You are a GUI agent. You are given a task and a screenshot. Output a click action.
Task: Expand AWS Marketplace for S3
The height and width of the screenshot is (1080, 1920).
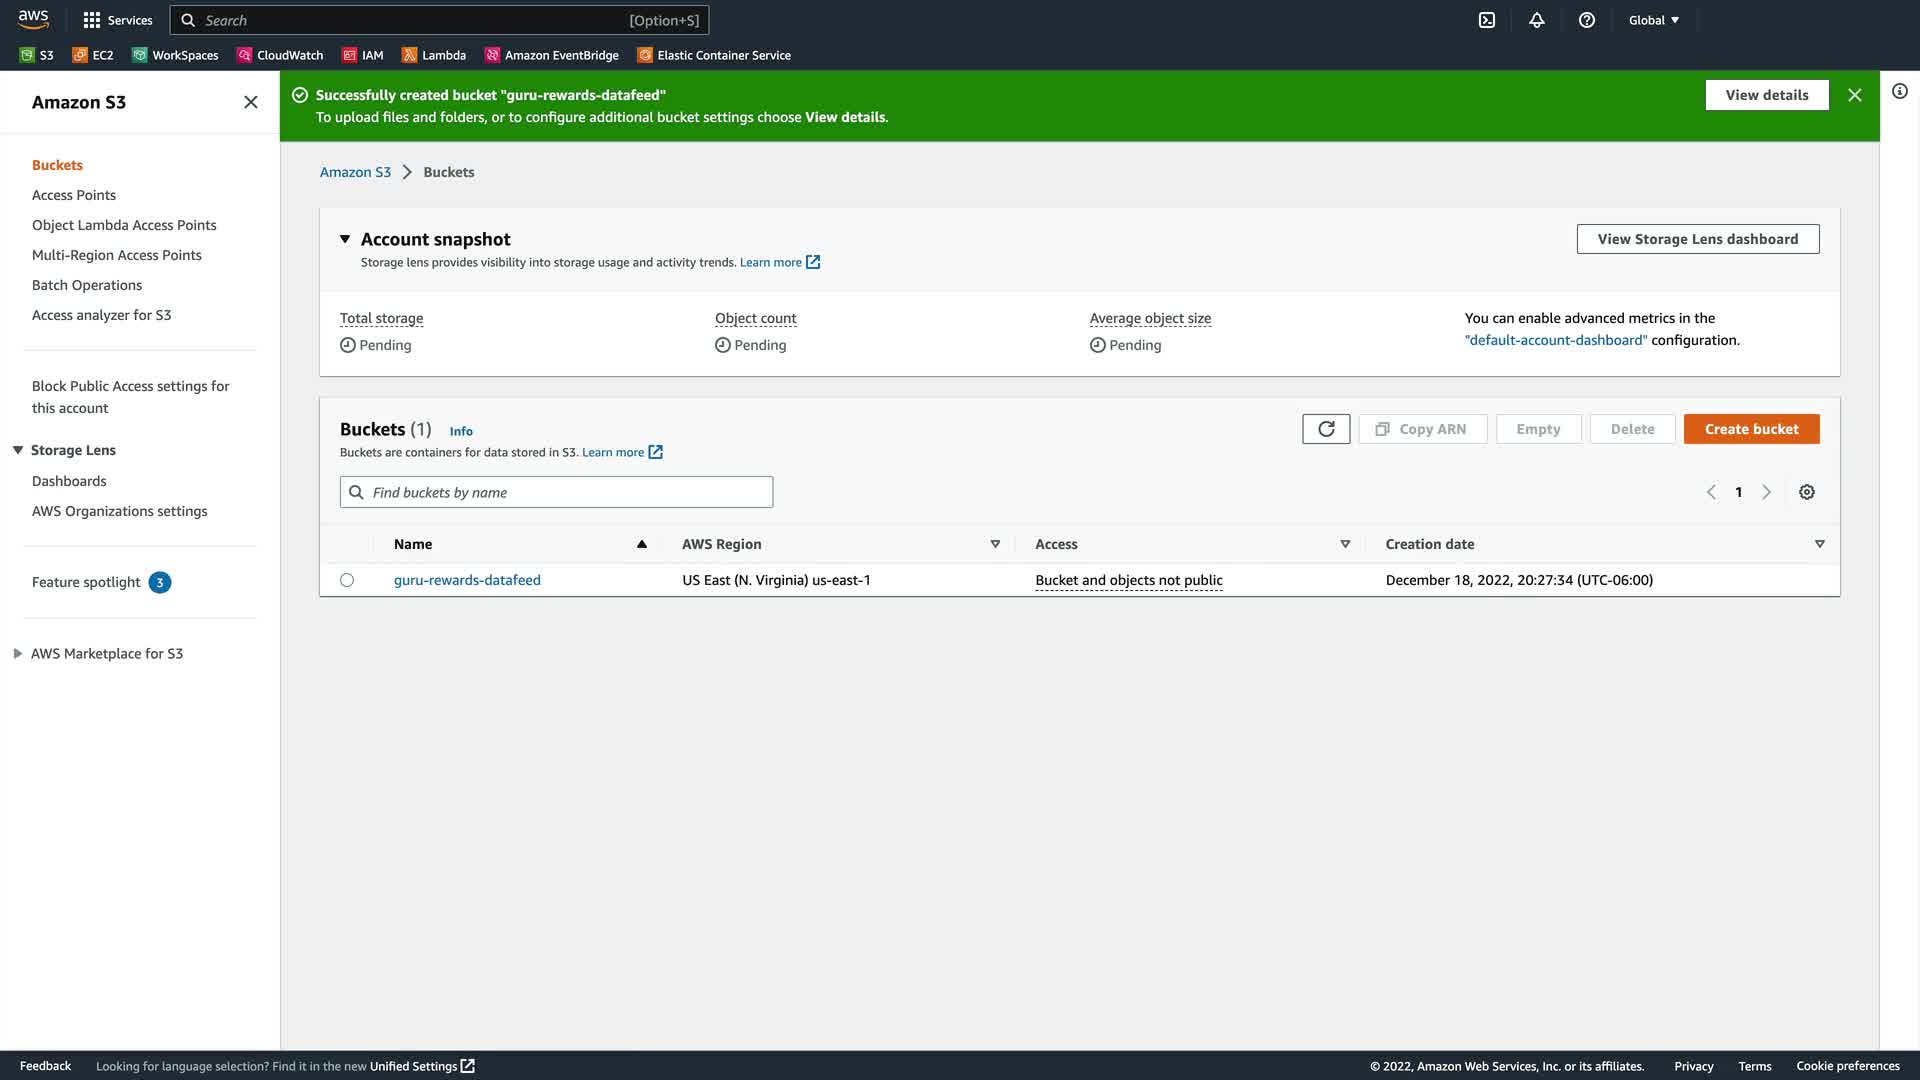(x=18, y=654)
